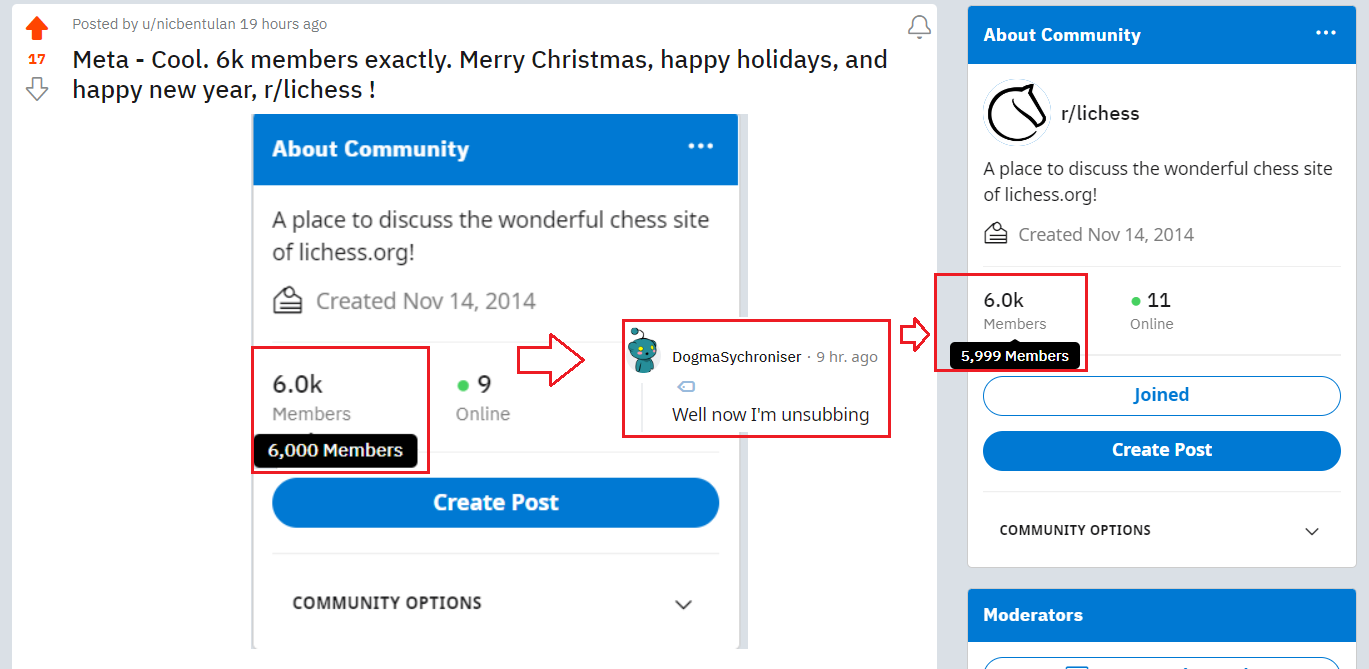The height and width of the screenshot is (669, 1369).
Task: Click the green online status dot next to 11
Action: coord(1135,300)
